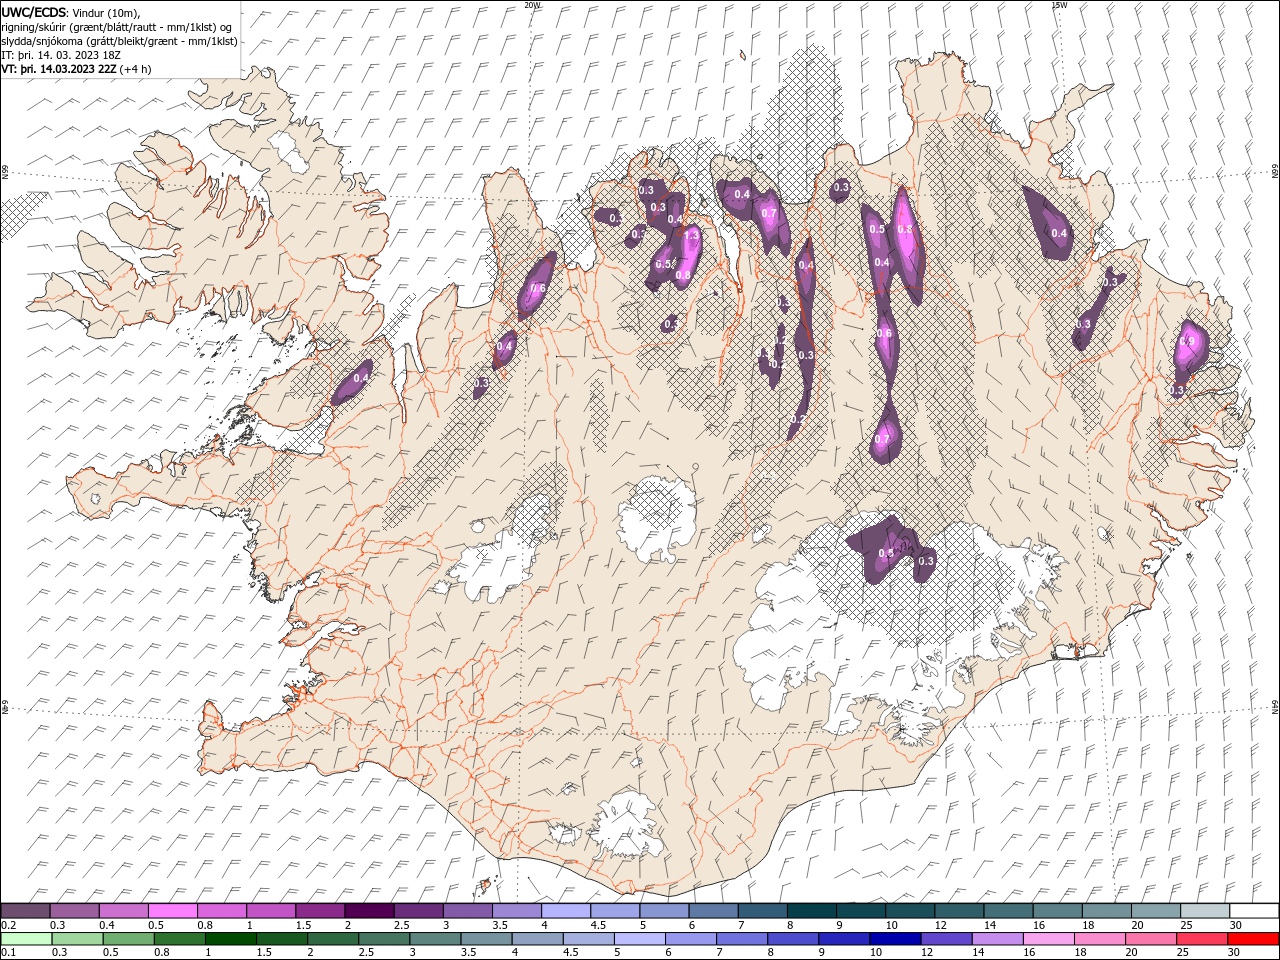Select the dark purple upper swatch between 2 and 2.5

coord(369,911)
